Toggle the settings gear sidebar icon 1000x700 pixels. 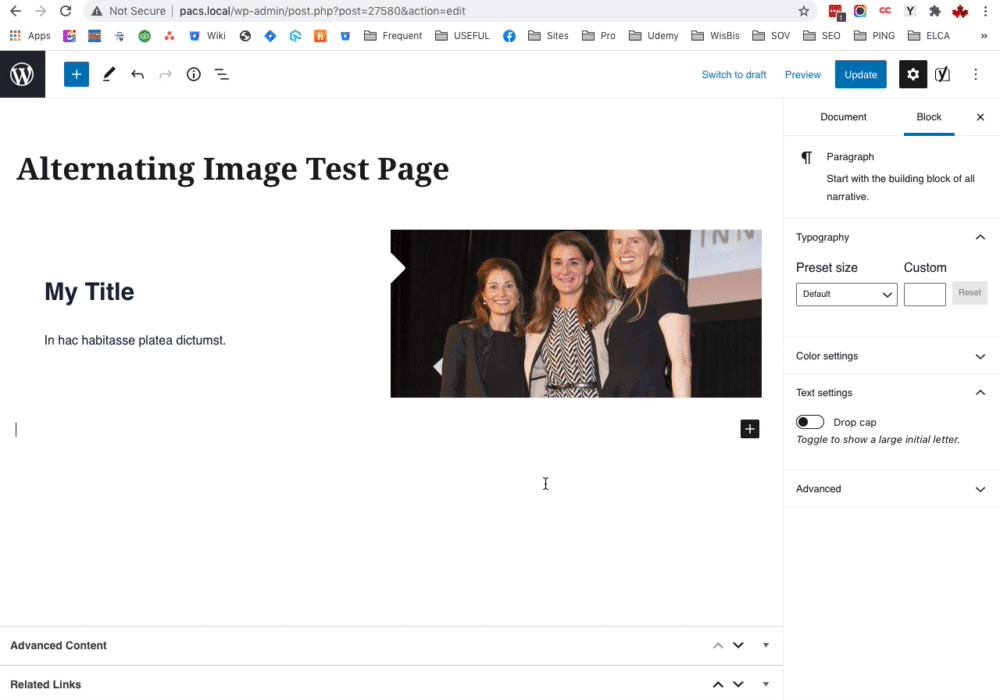tap(912, 75)
